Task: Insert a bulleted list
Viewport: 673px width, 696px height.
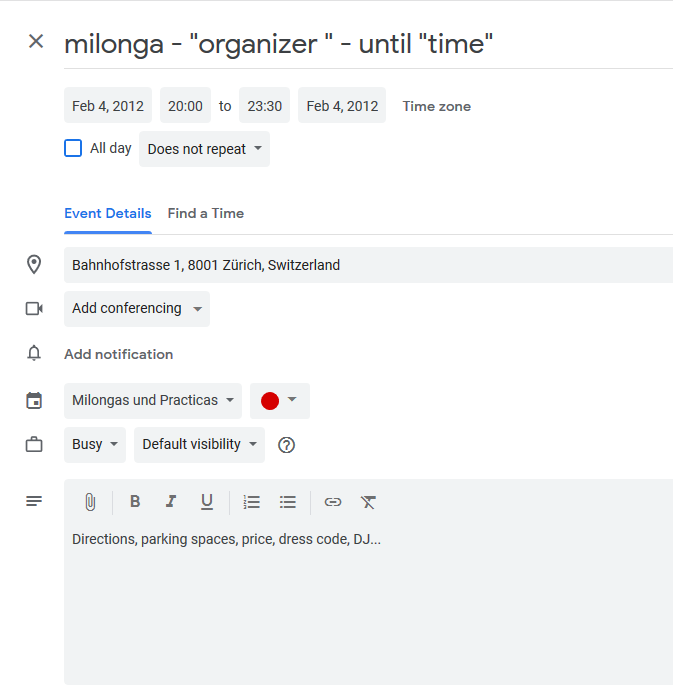Action: [288, 502]
